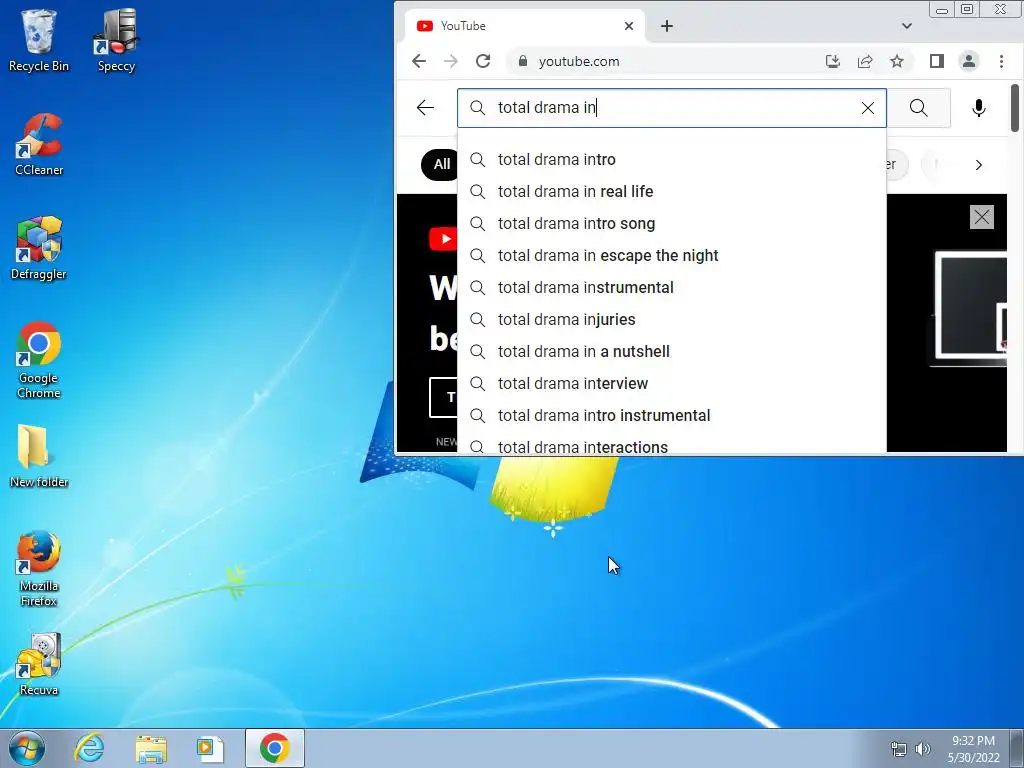The width and height of the screenshot is (1024, 768).
Task: Open Internet Explorer from the taskbar
Action: pyautogui.click(x=89, y=748)
